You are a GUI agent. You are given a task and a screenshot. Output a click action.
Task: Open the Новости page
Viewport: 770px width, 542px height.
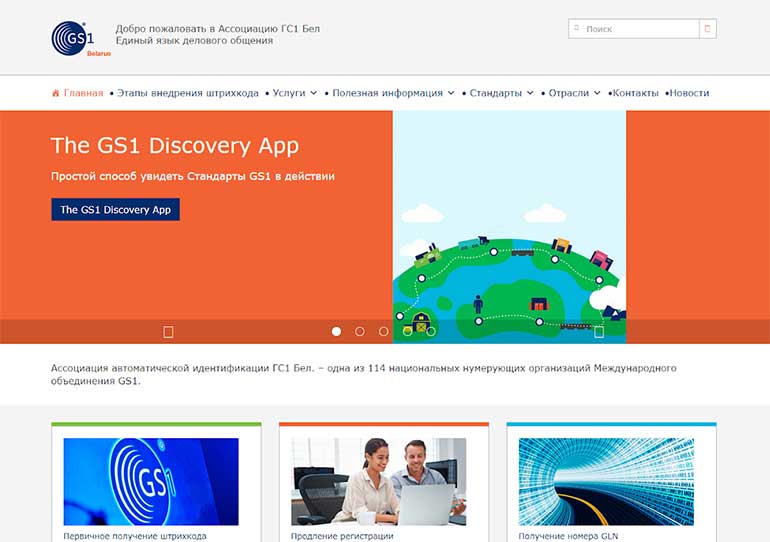689,93
